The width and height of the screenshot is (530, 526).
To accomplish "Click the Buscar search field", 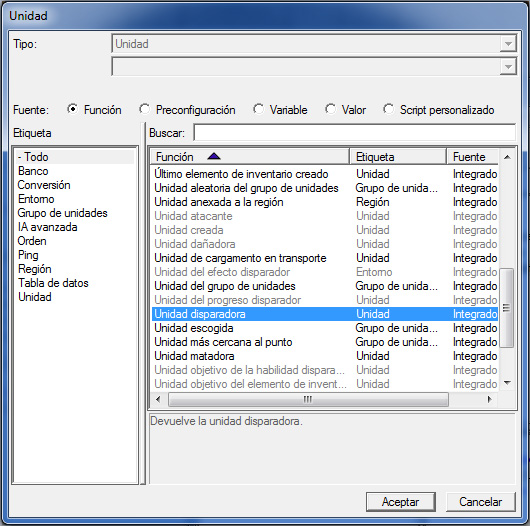I will [355, 133].
